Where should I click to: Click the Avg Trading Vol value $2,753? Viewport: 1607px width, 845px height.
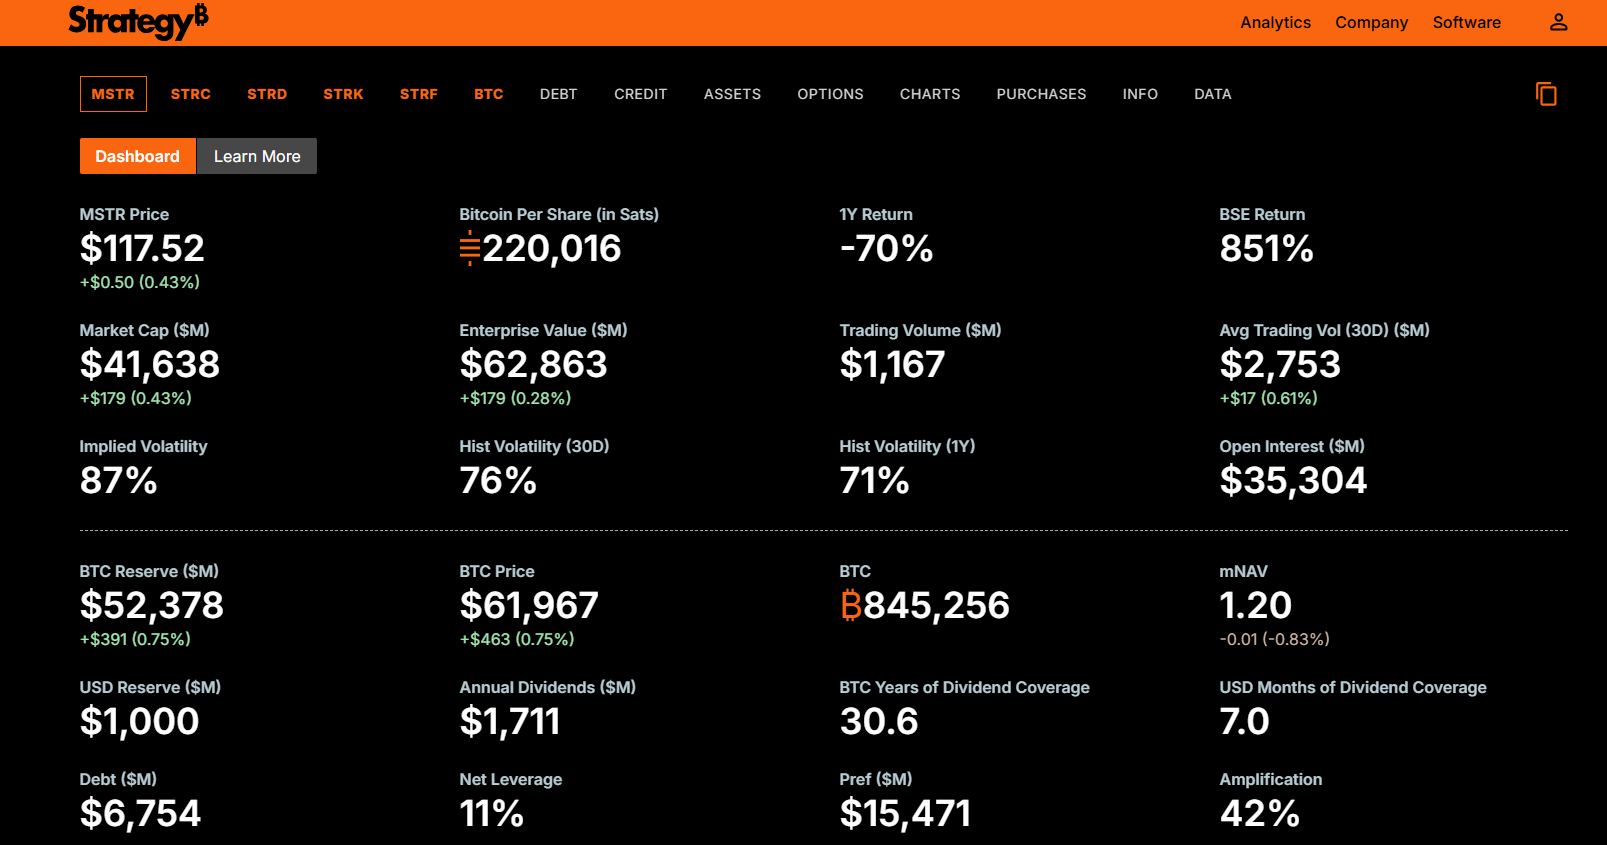(x=1280, y=364)
